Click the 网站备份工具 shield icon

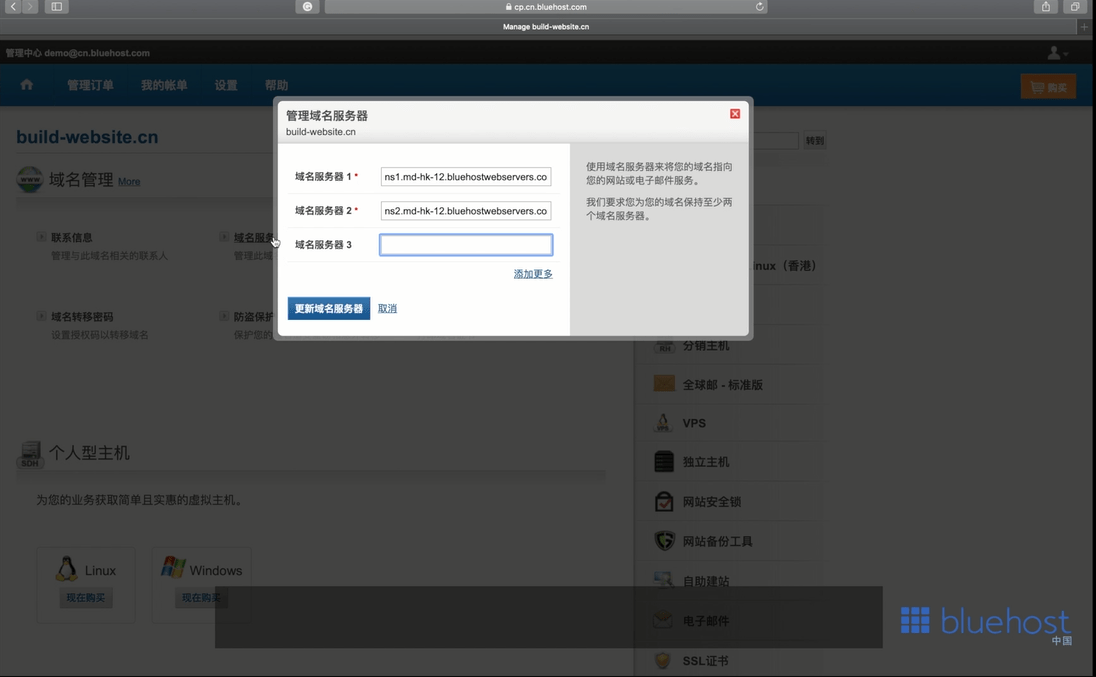pos(664,540)
